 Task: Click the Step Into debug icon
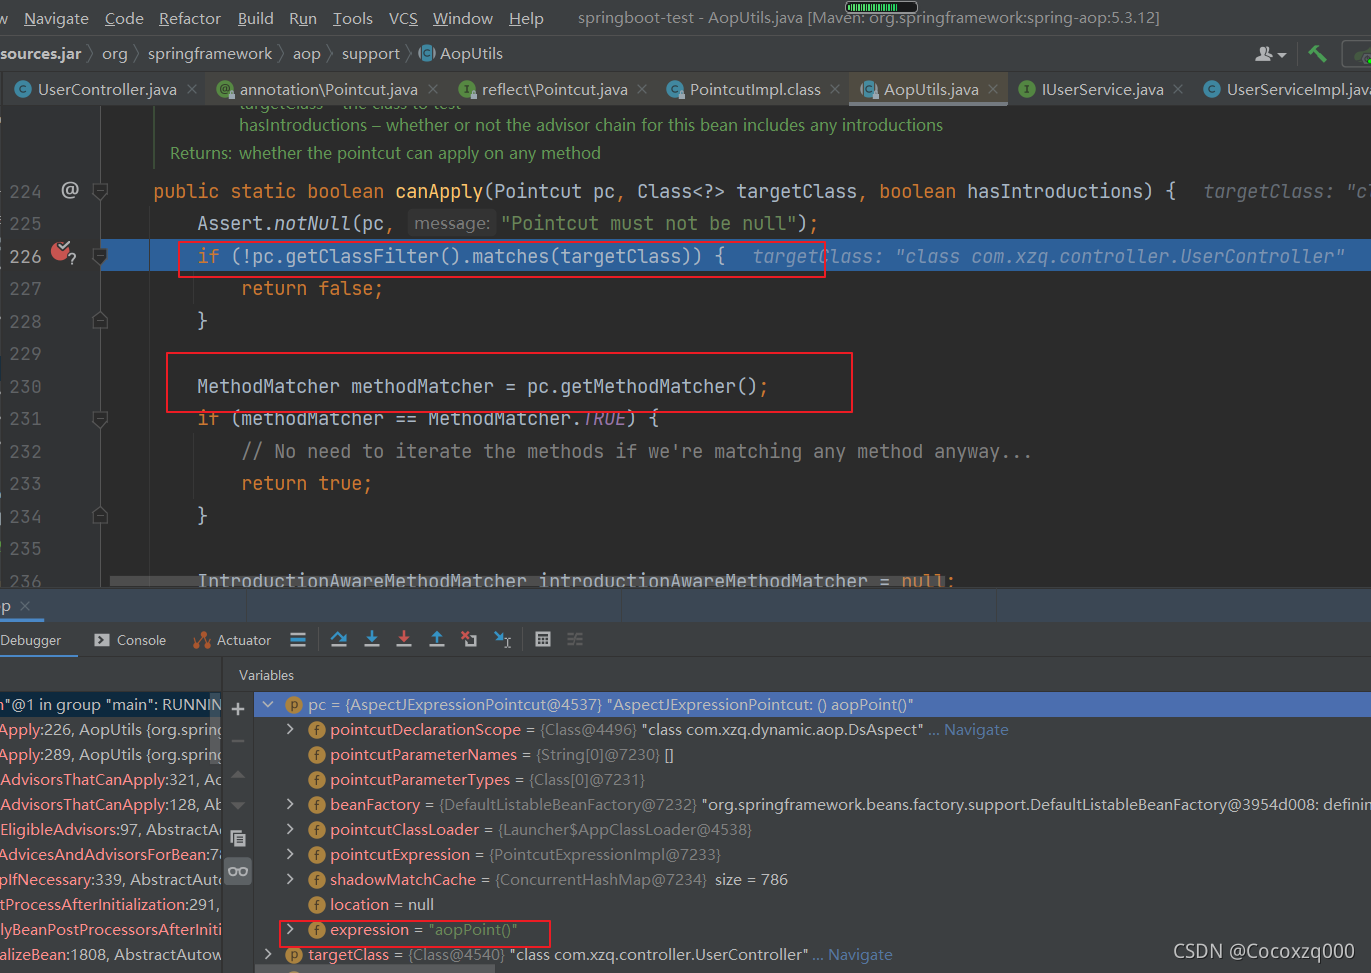[372, 639]
